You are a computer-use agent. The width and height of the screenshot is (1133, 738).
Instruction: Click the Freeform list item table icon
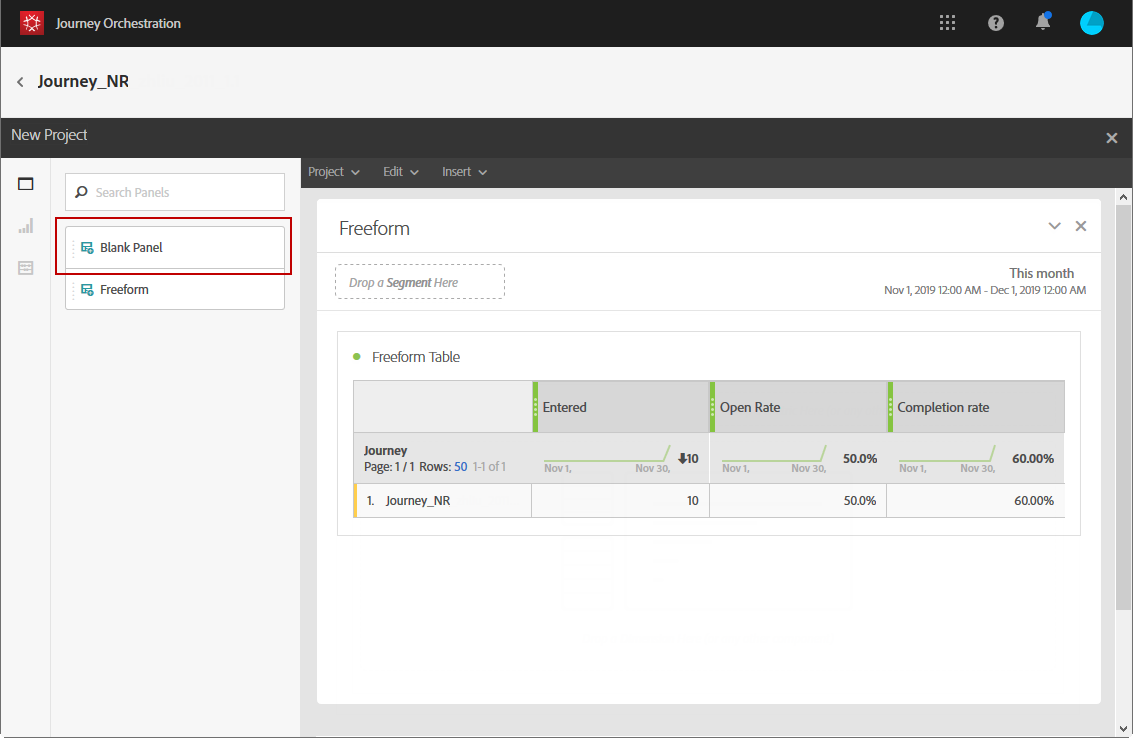pos(87,290)
